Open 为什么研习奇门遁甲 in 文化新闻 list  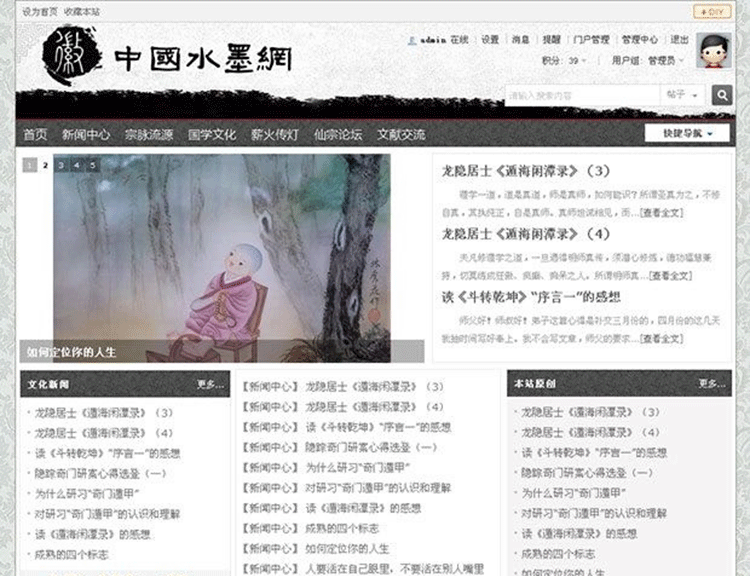point(87,494)
